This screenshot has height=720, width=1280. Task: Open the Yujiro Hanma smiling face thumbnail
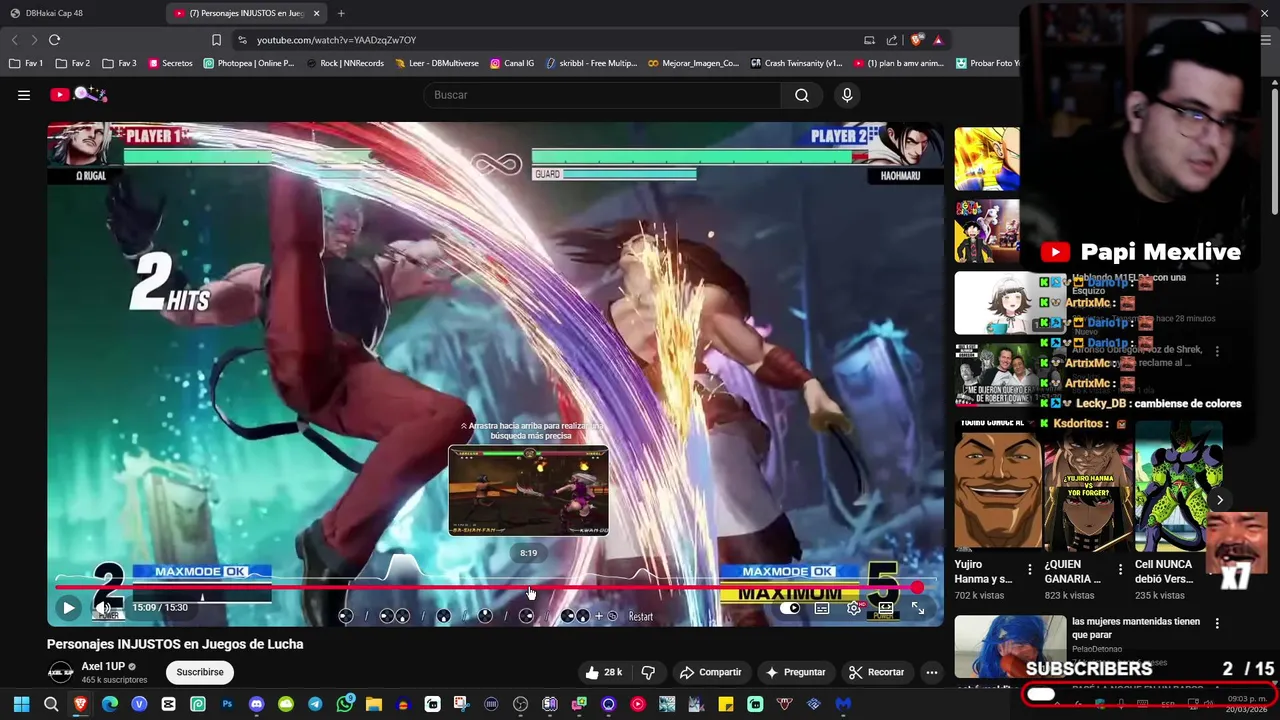pyautogui.click(x=999, y=486)
